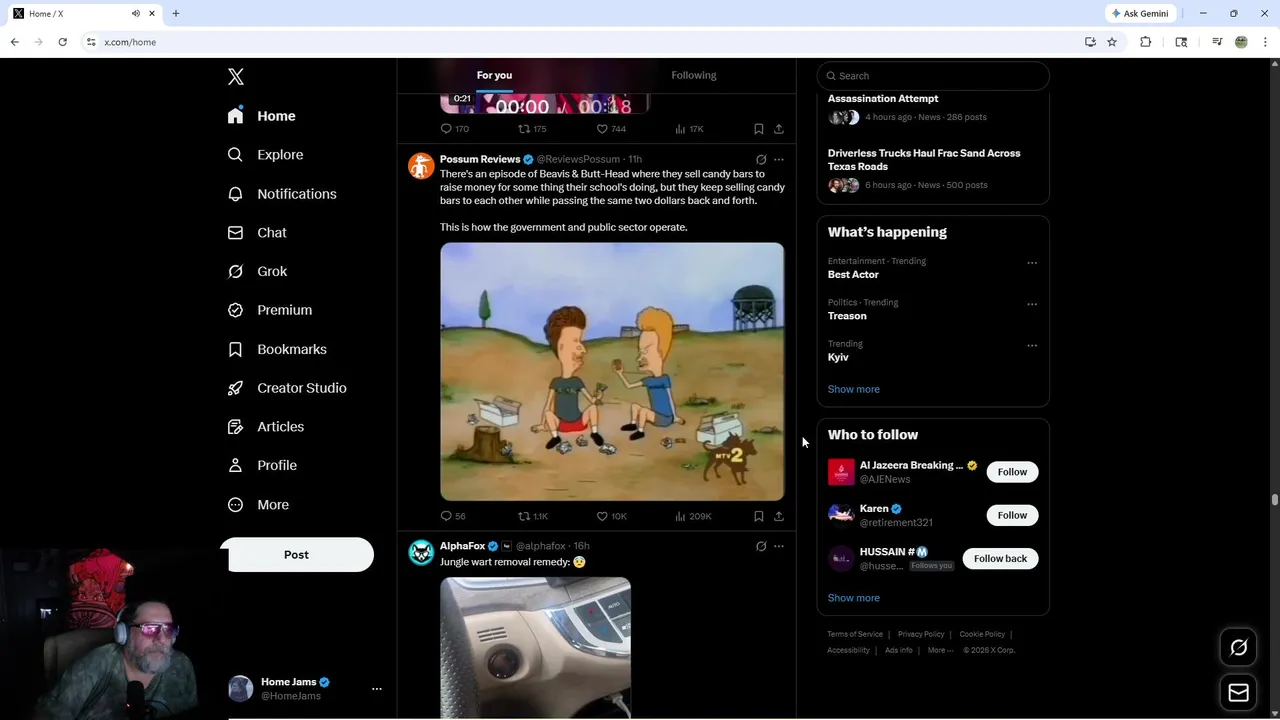Reload the page in browser
The width and height of the screenshot is (1280, 720).
[62, 42]
